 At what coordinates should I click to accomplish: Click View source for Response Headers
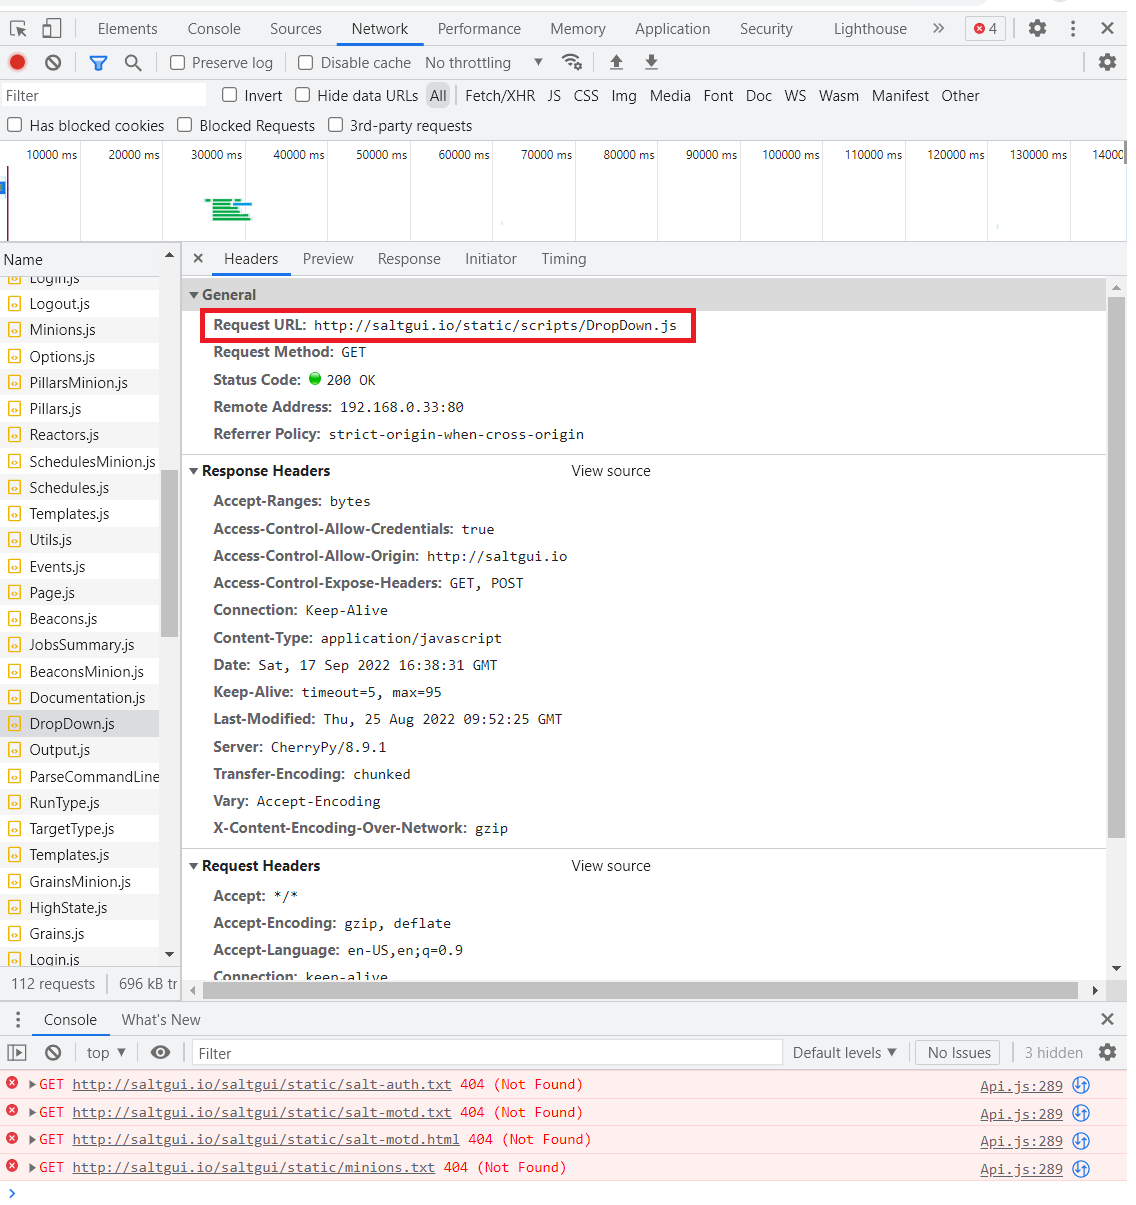(x=611, y=471)
